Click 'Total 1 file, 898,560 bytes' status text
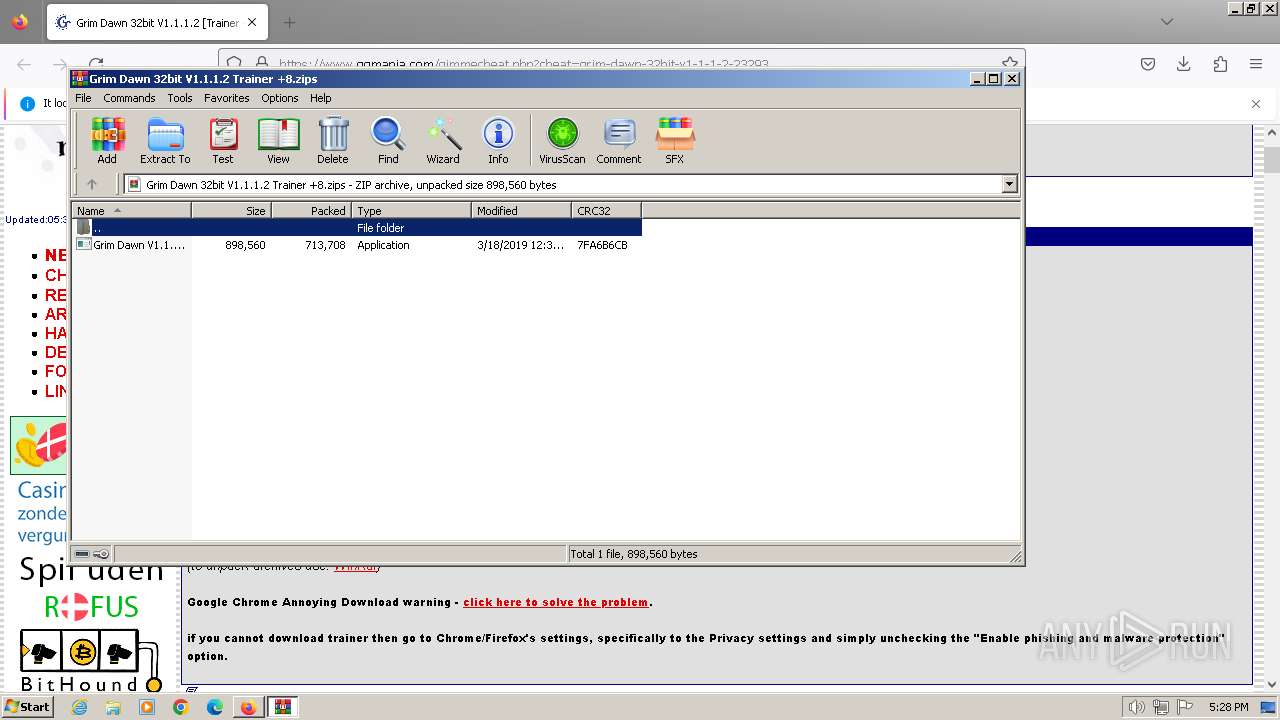 [633, 554]
